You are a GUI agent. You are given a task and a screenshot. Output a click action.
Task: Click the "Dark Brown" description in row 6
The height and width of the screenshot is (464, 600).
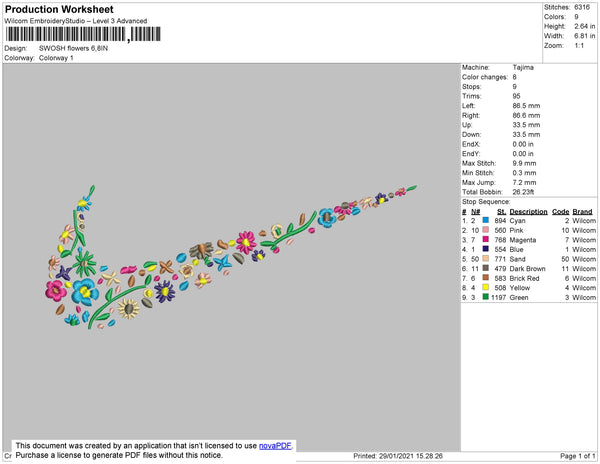coord(528,269)
